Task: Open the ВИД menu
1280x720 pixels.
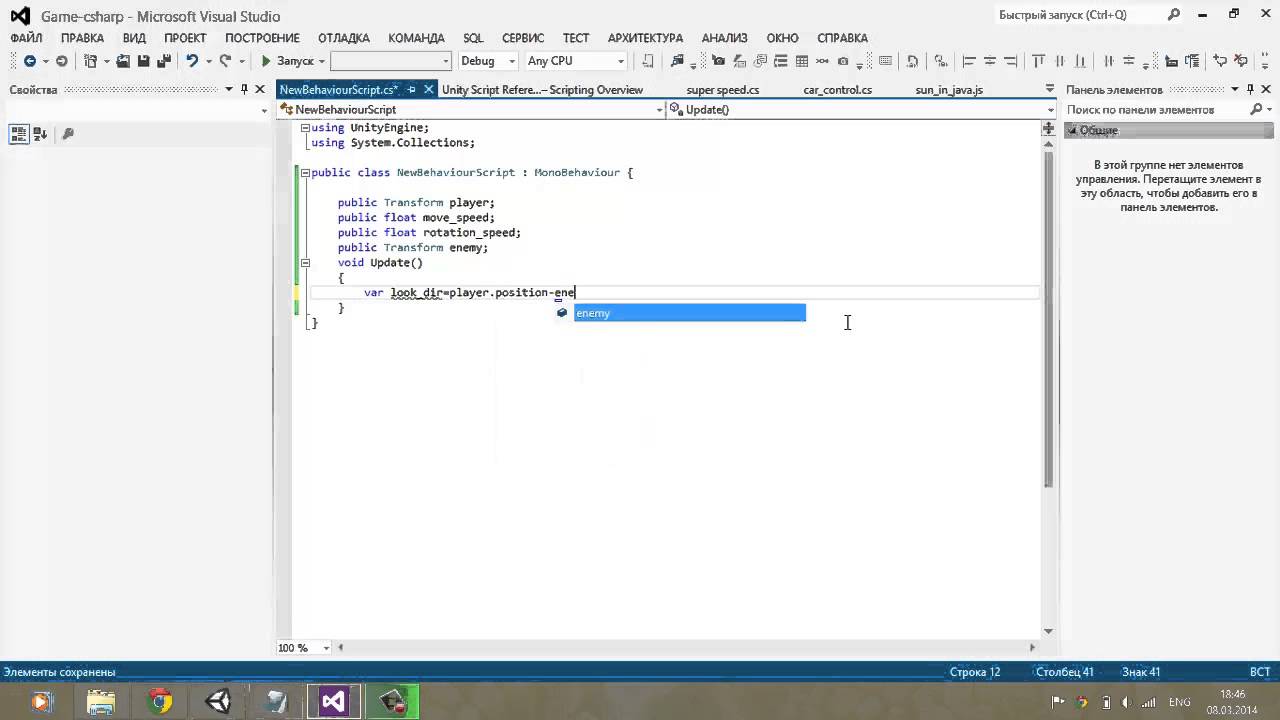Action: pos(134,38)
